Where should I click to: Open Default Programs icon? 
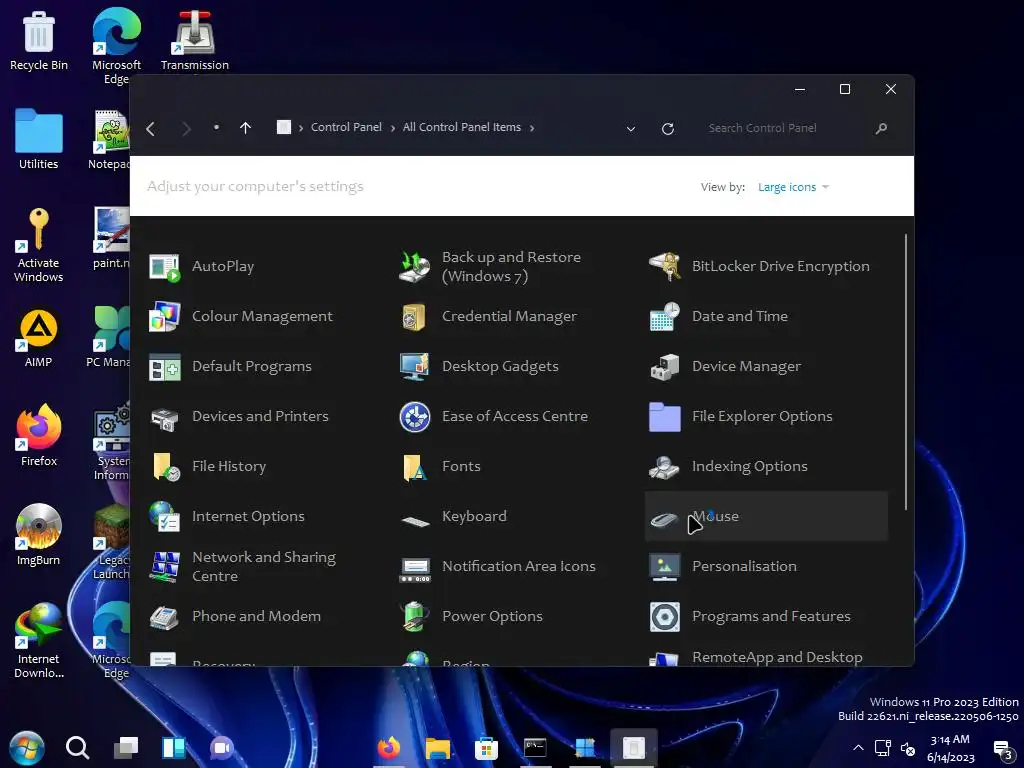[x=164, y=367]
